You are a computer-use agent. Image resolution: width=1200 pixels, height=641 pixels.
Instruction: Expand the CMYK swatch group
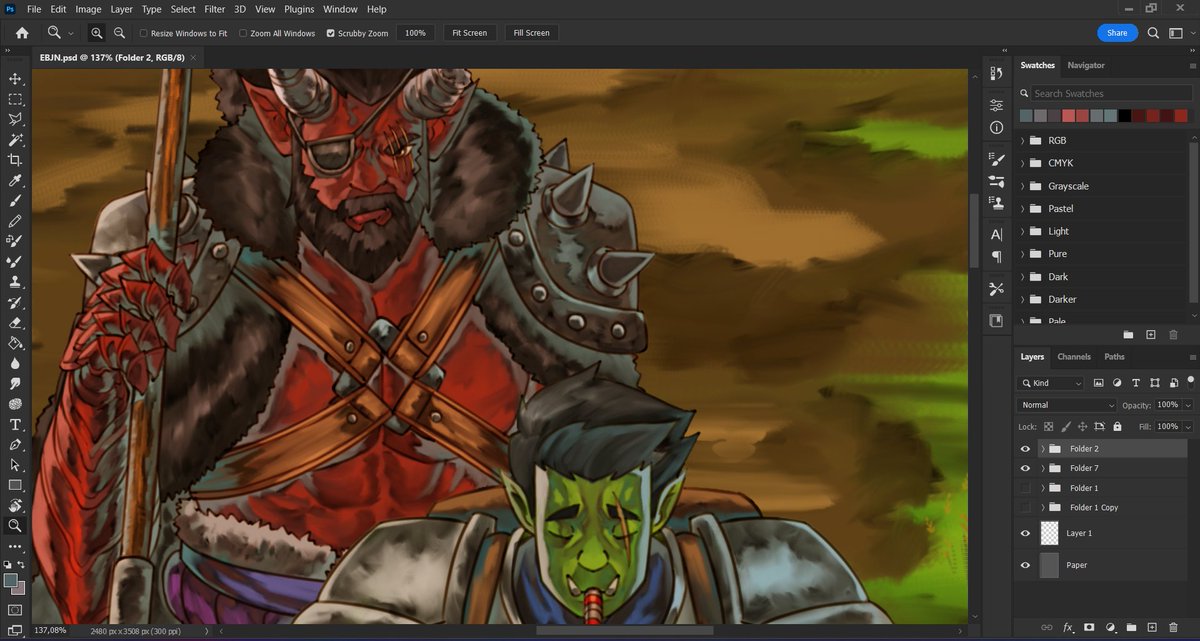1023,163
